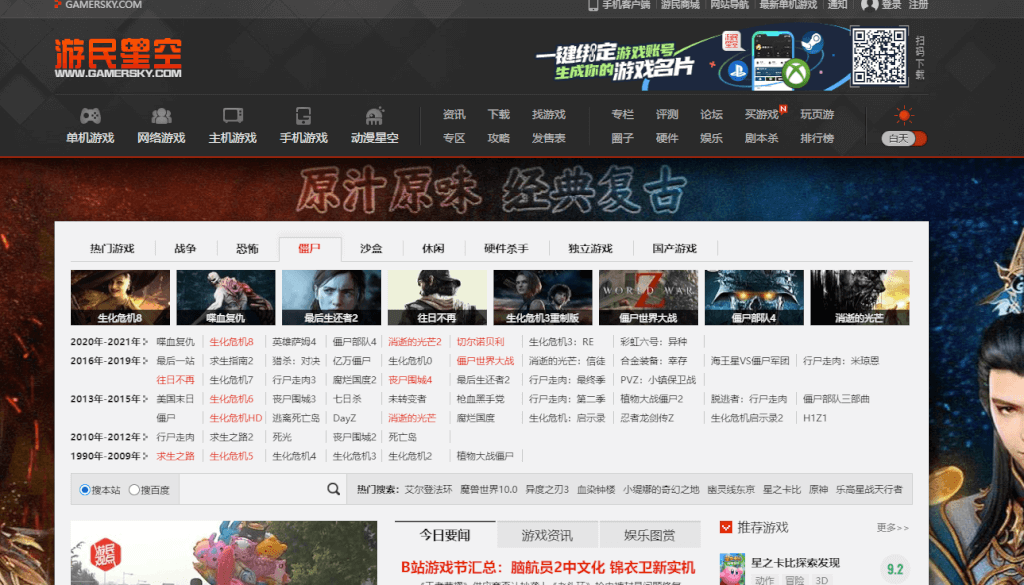
Task: Click 海王星VS僵尸军团 in the game list
Action: tap(750, 360)
